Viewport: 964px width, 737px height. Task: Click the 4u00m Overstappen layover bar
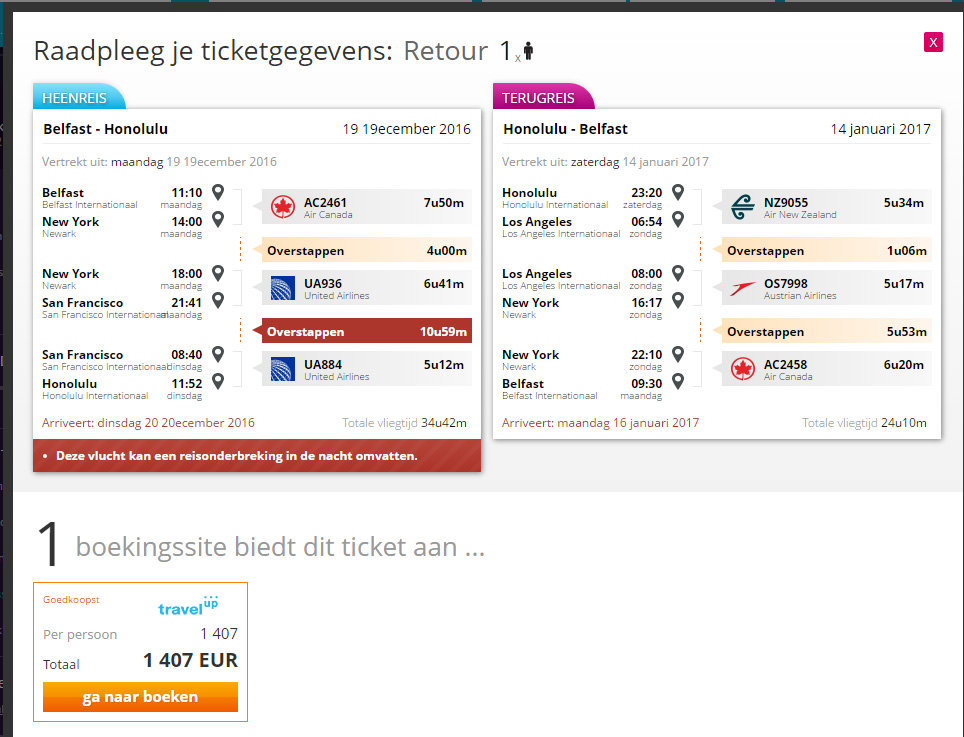(x=366, y=250)
